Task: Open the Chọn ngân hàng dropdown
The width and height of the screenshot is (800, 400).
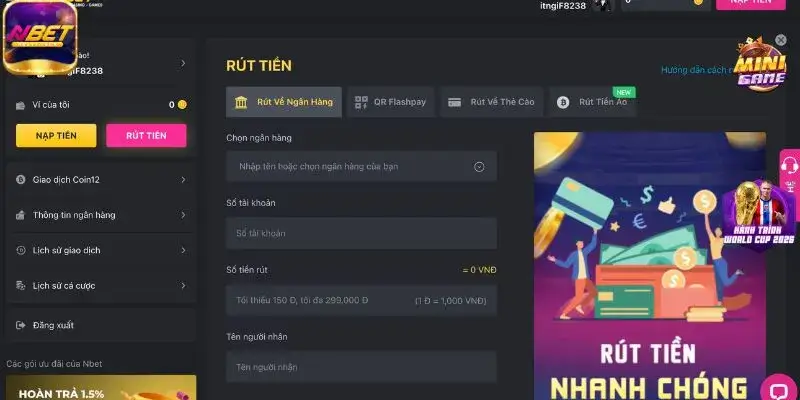Action: pos(361,166)
